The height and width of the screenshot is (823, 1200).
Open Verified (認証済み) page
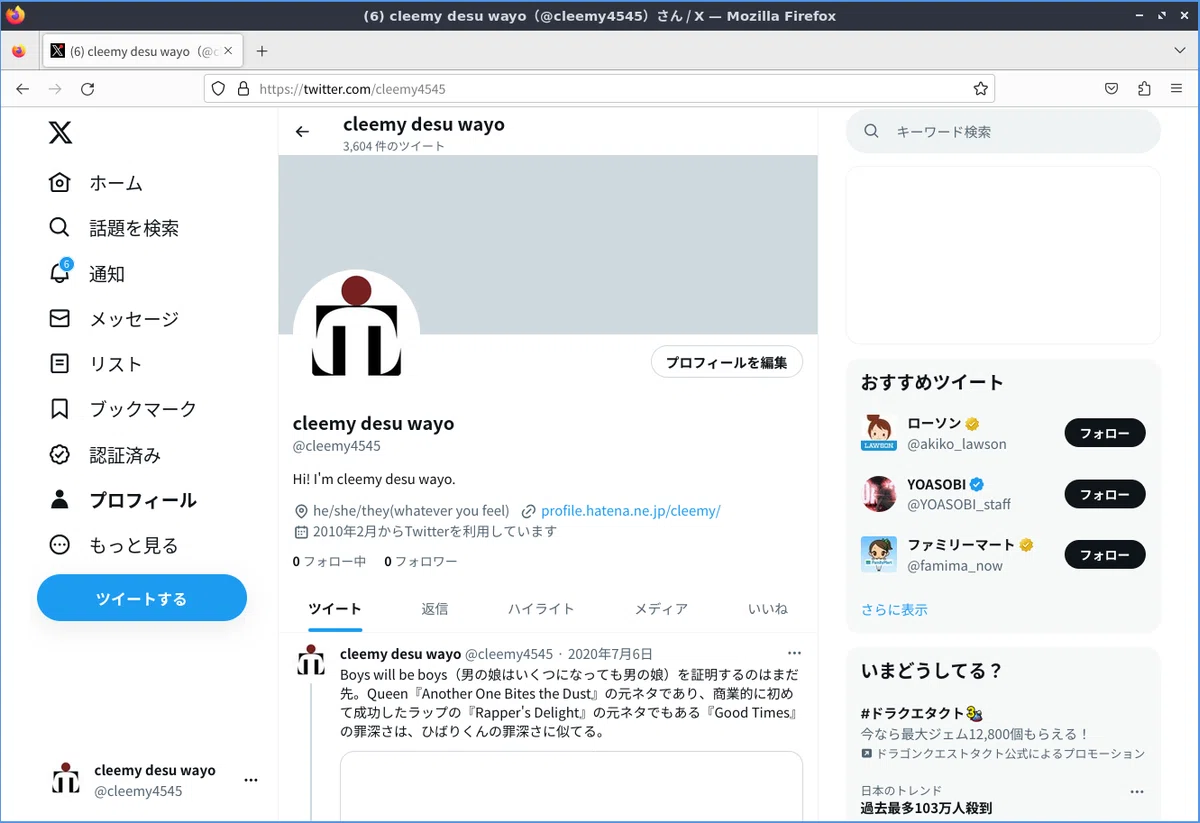(x=105, y=455)
